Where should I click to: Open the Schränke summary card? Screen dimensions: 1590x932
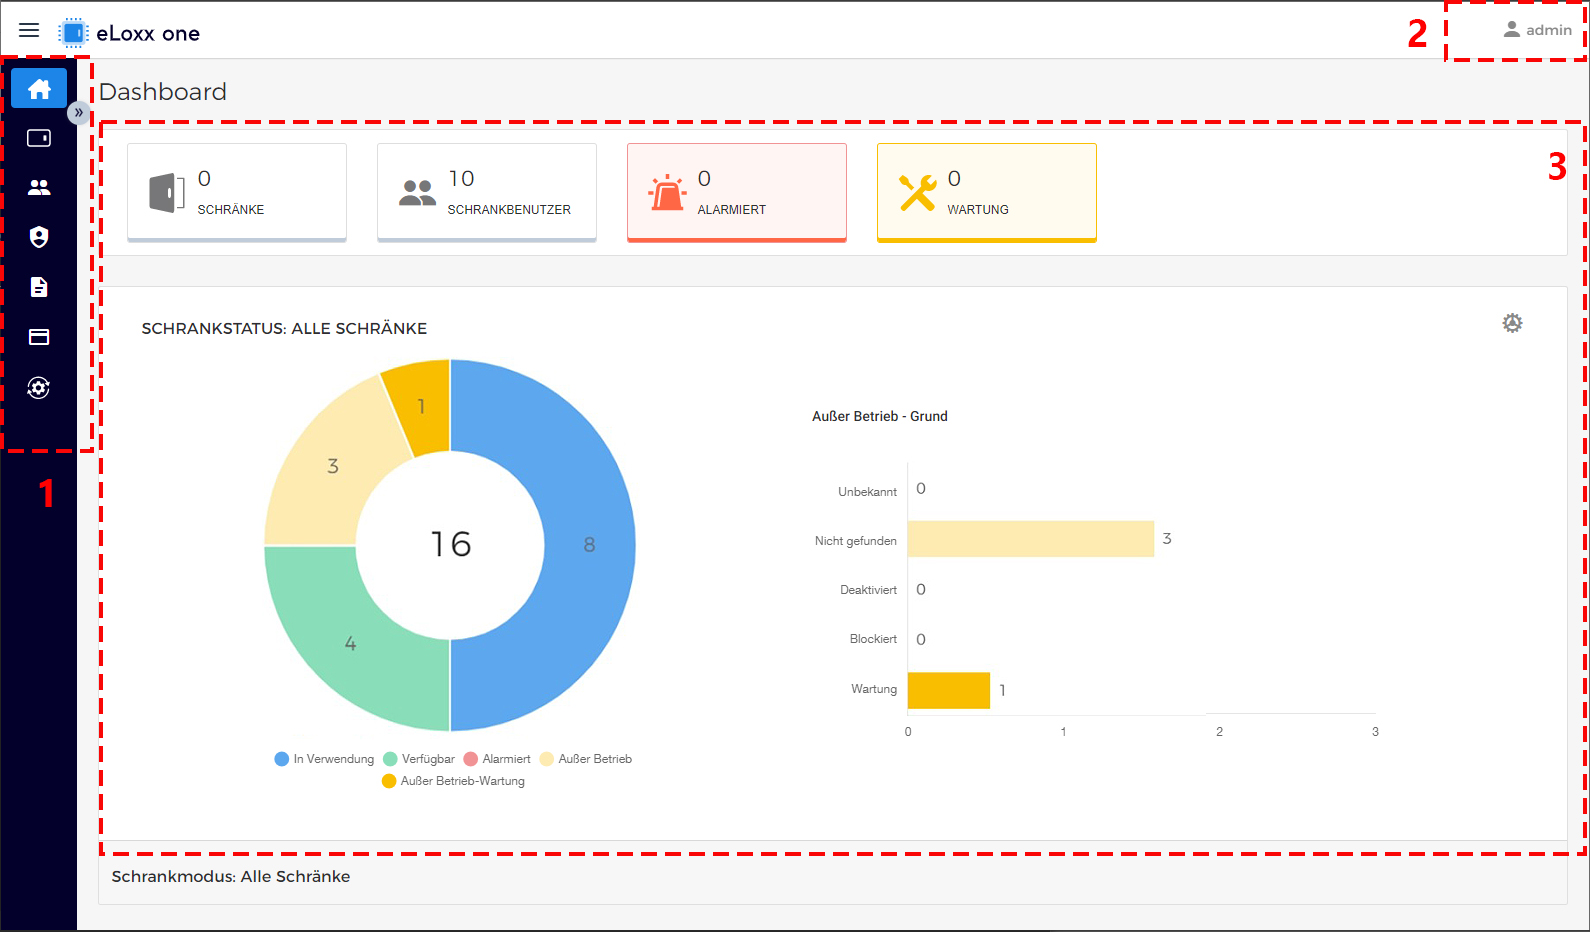(x=237, y=192)
